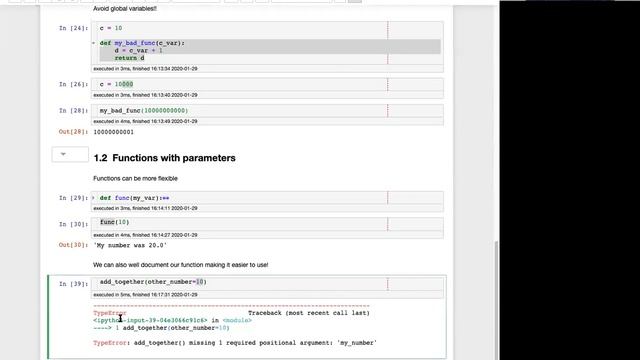Click the 'Avoid global variables!!' text
Screen dimensions: 640x360
(125, 9)
